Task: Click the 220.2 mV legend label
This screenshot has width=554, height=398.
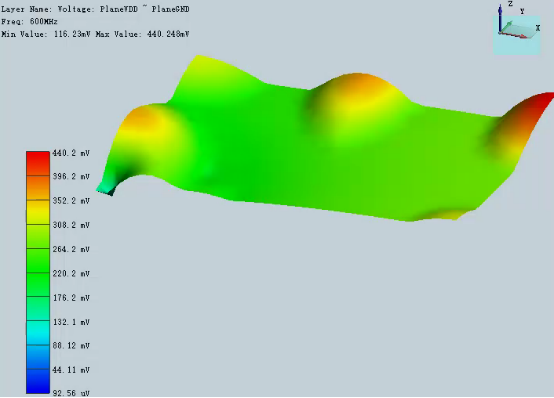Action: (x=71, y=274)
